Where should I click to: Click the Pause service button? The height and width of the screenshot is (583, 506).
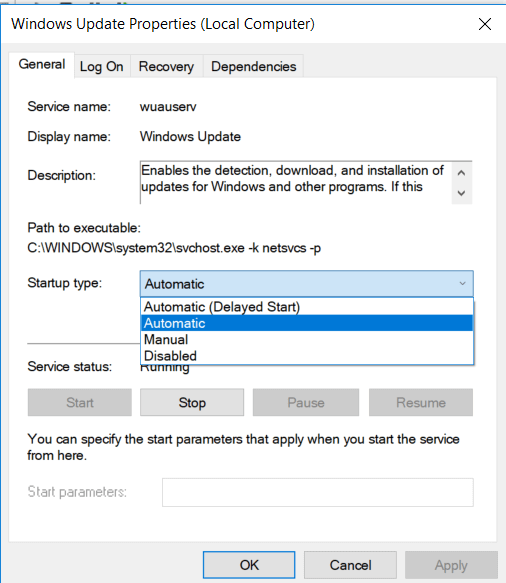click(306, 402)
